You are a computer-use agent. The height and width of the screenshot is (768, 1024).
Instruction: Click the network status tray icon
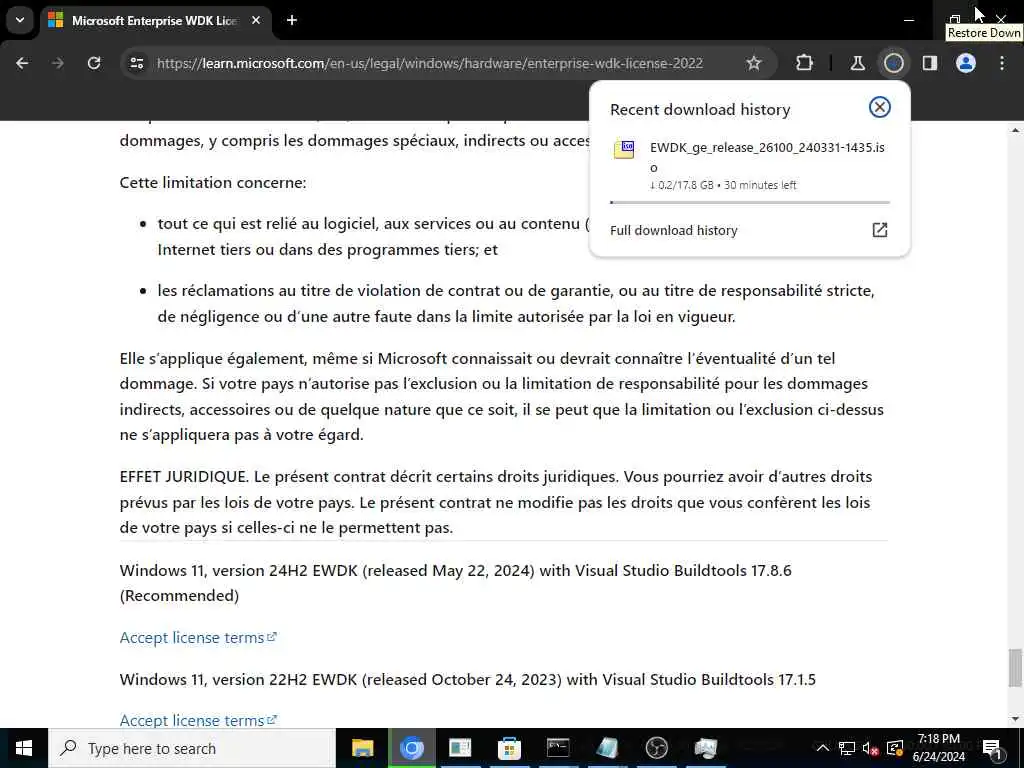tap(846, 748)
